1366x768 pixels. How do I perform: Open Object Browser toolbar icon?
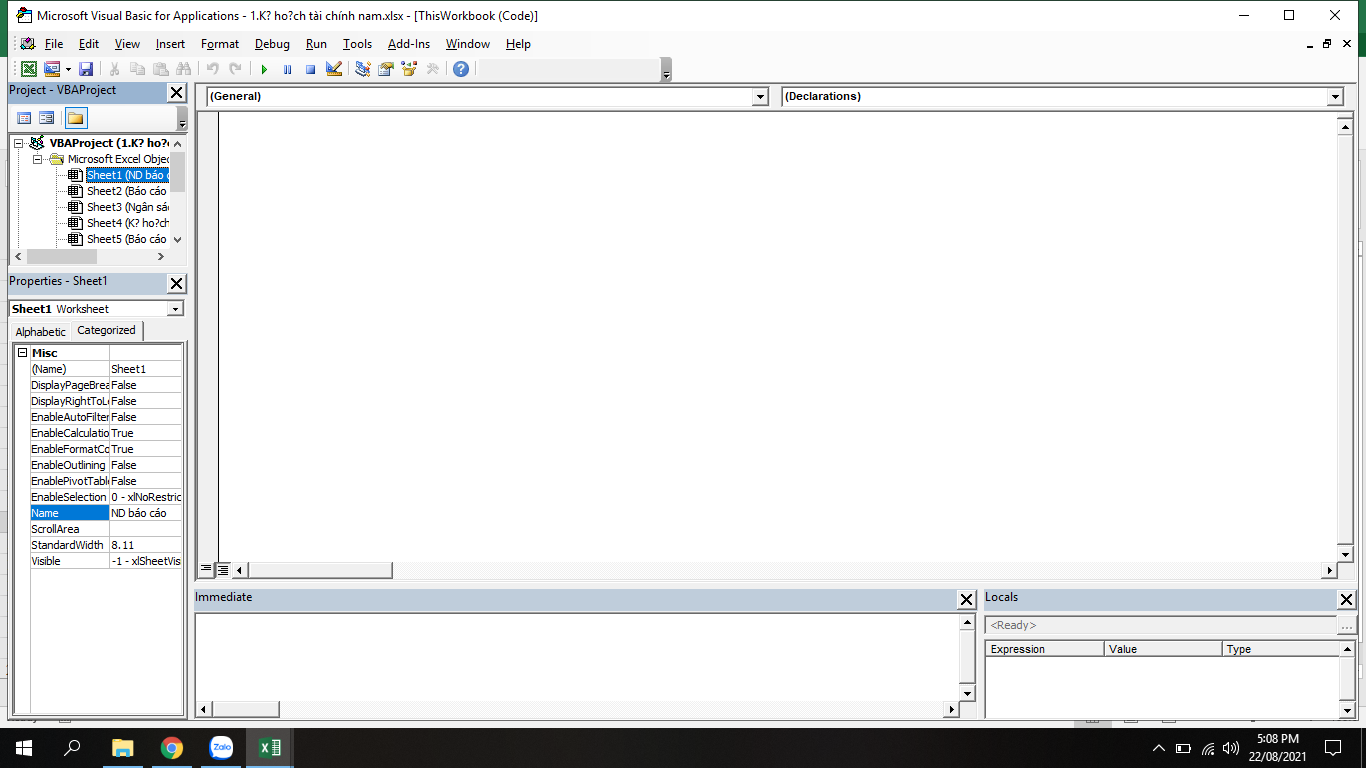coord(409,69)
